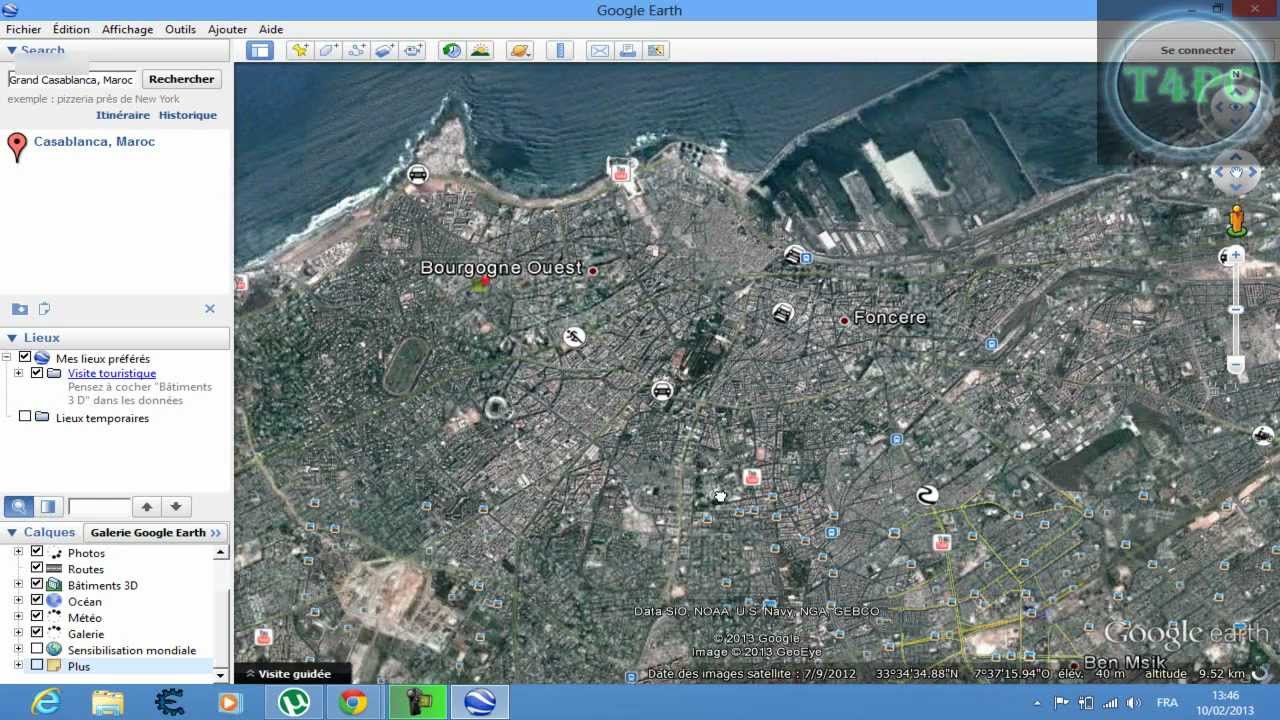Screen dimensions: 1280x720
Task: Check the Lieux temporaires checkbox
Action: (x=25, y=417)
